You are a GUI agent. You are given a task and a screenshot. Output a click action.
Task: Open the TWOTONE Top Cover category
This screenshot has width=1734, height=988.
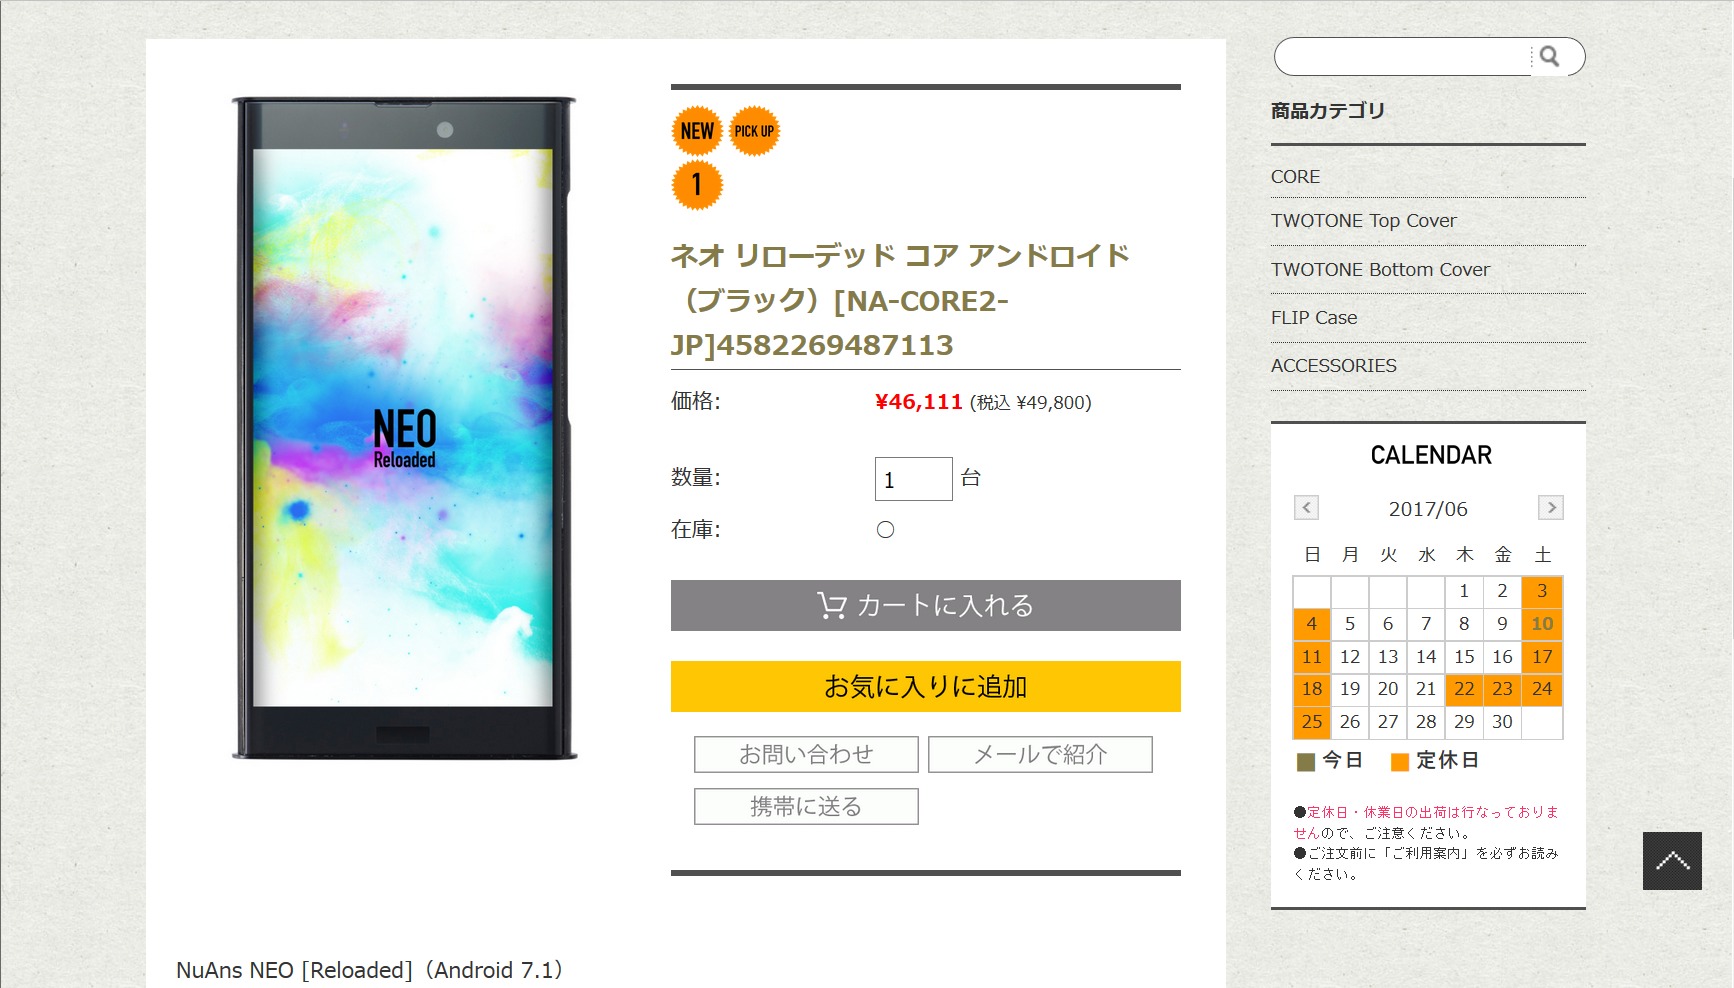(1363, 221)
